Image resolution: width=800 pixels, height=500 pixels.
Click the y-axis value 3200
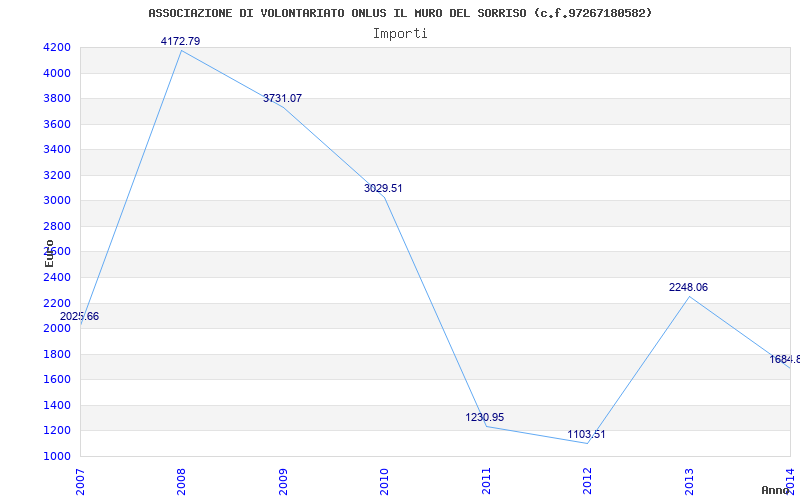tap(57, 176)
